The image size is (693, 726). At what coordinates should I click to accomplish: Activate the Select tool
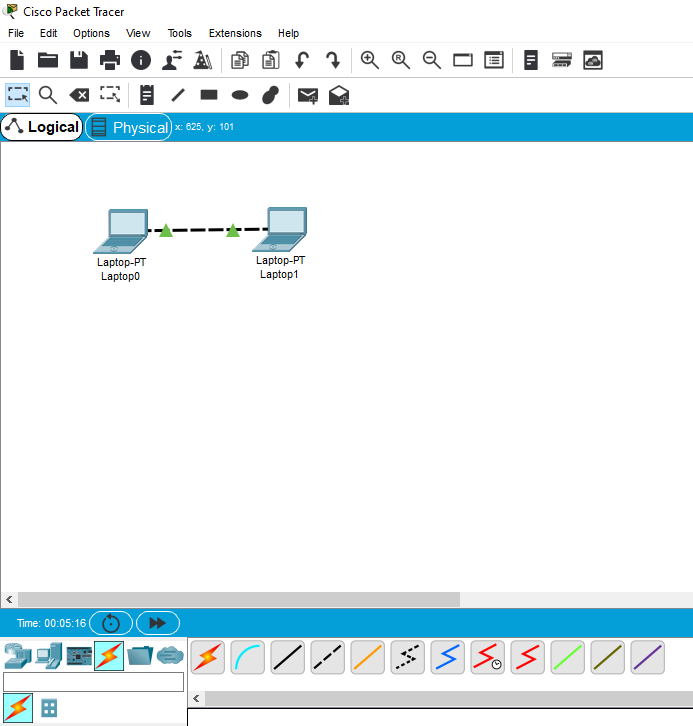pos(18,95)
